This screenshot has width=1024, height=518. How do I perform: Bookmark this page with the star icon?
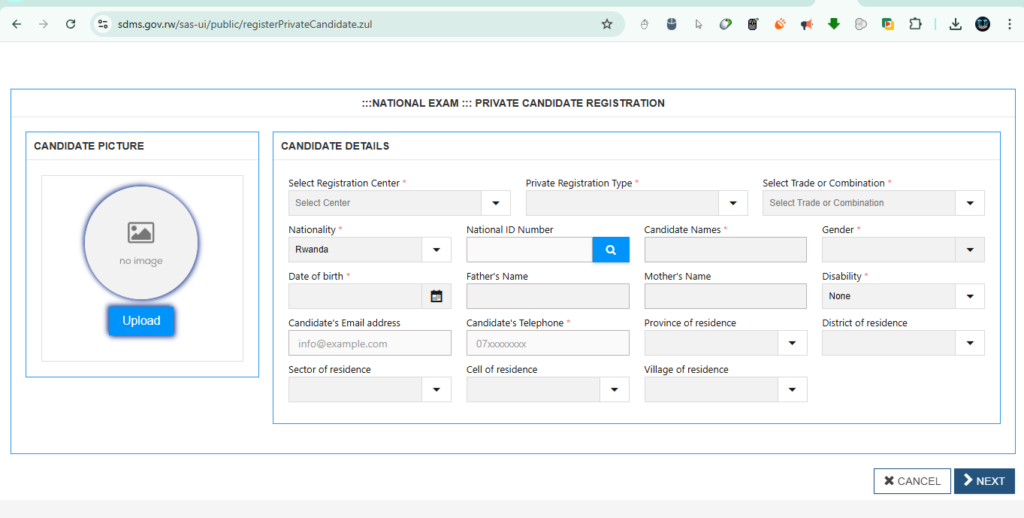(x=606, y=24)
